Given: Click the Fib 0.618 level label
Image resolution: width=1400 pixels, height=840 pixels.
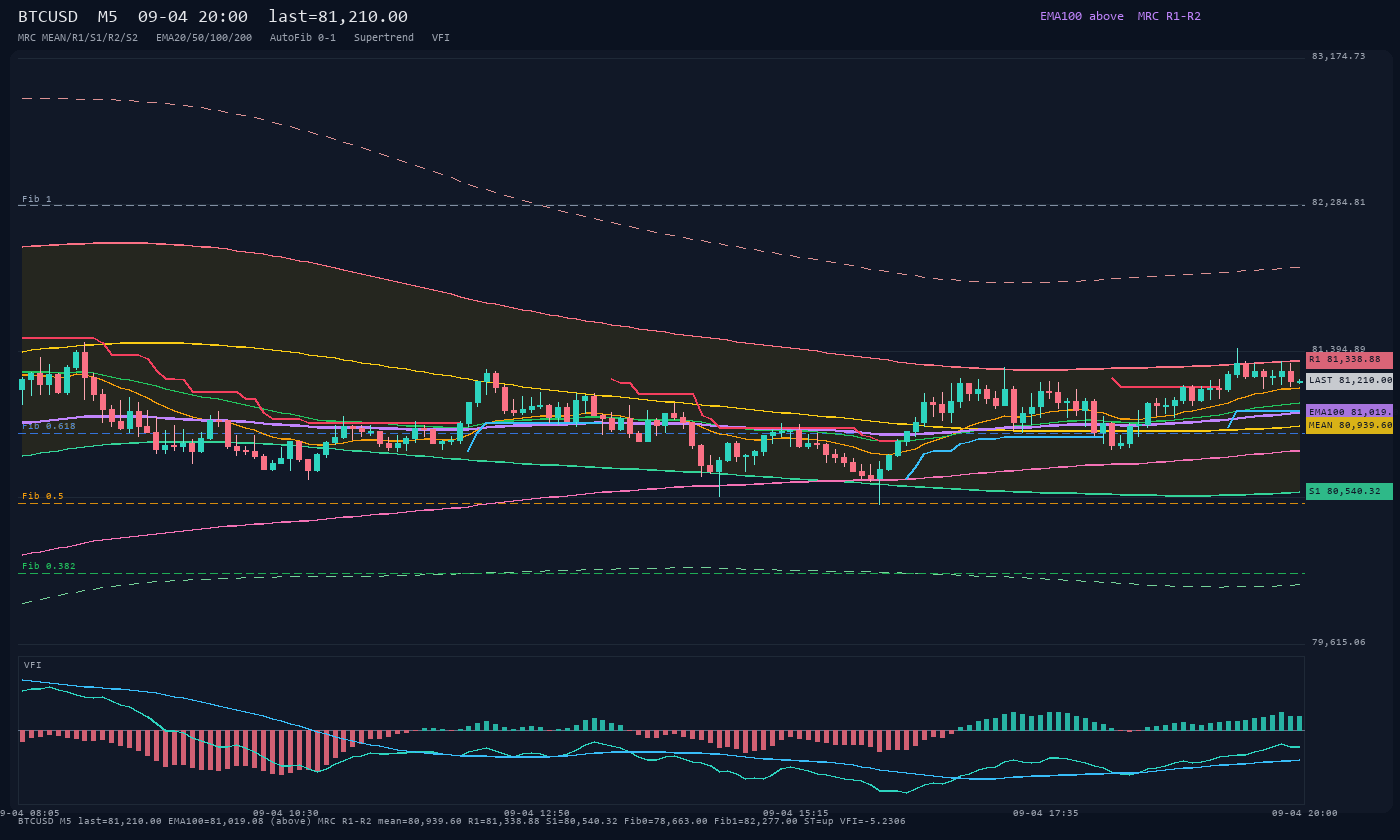Looking at the screenshot, I should click(x=49, y=426).
